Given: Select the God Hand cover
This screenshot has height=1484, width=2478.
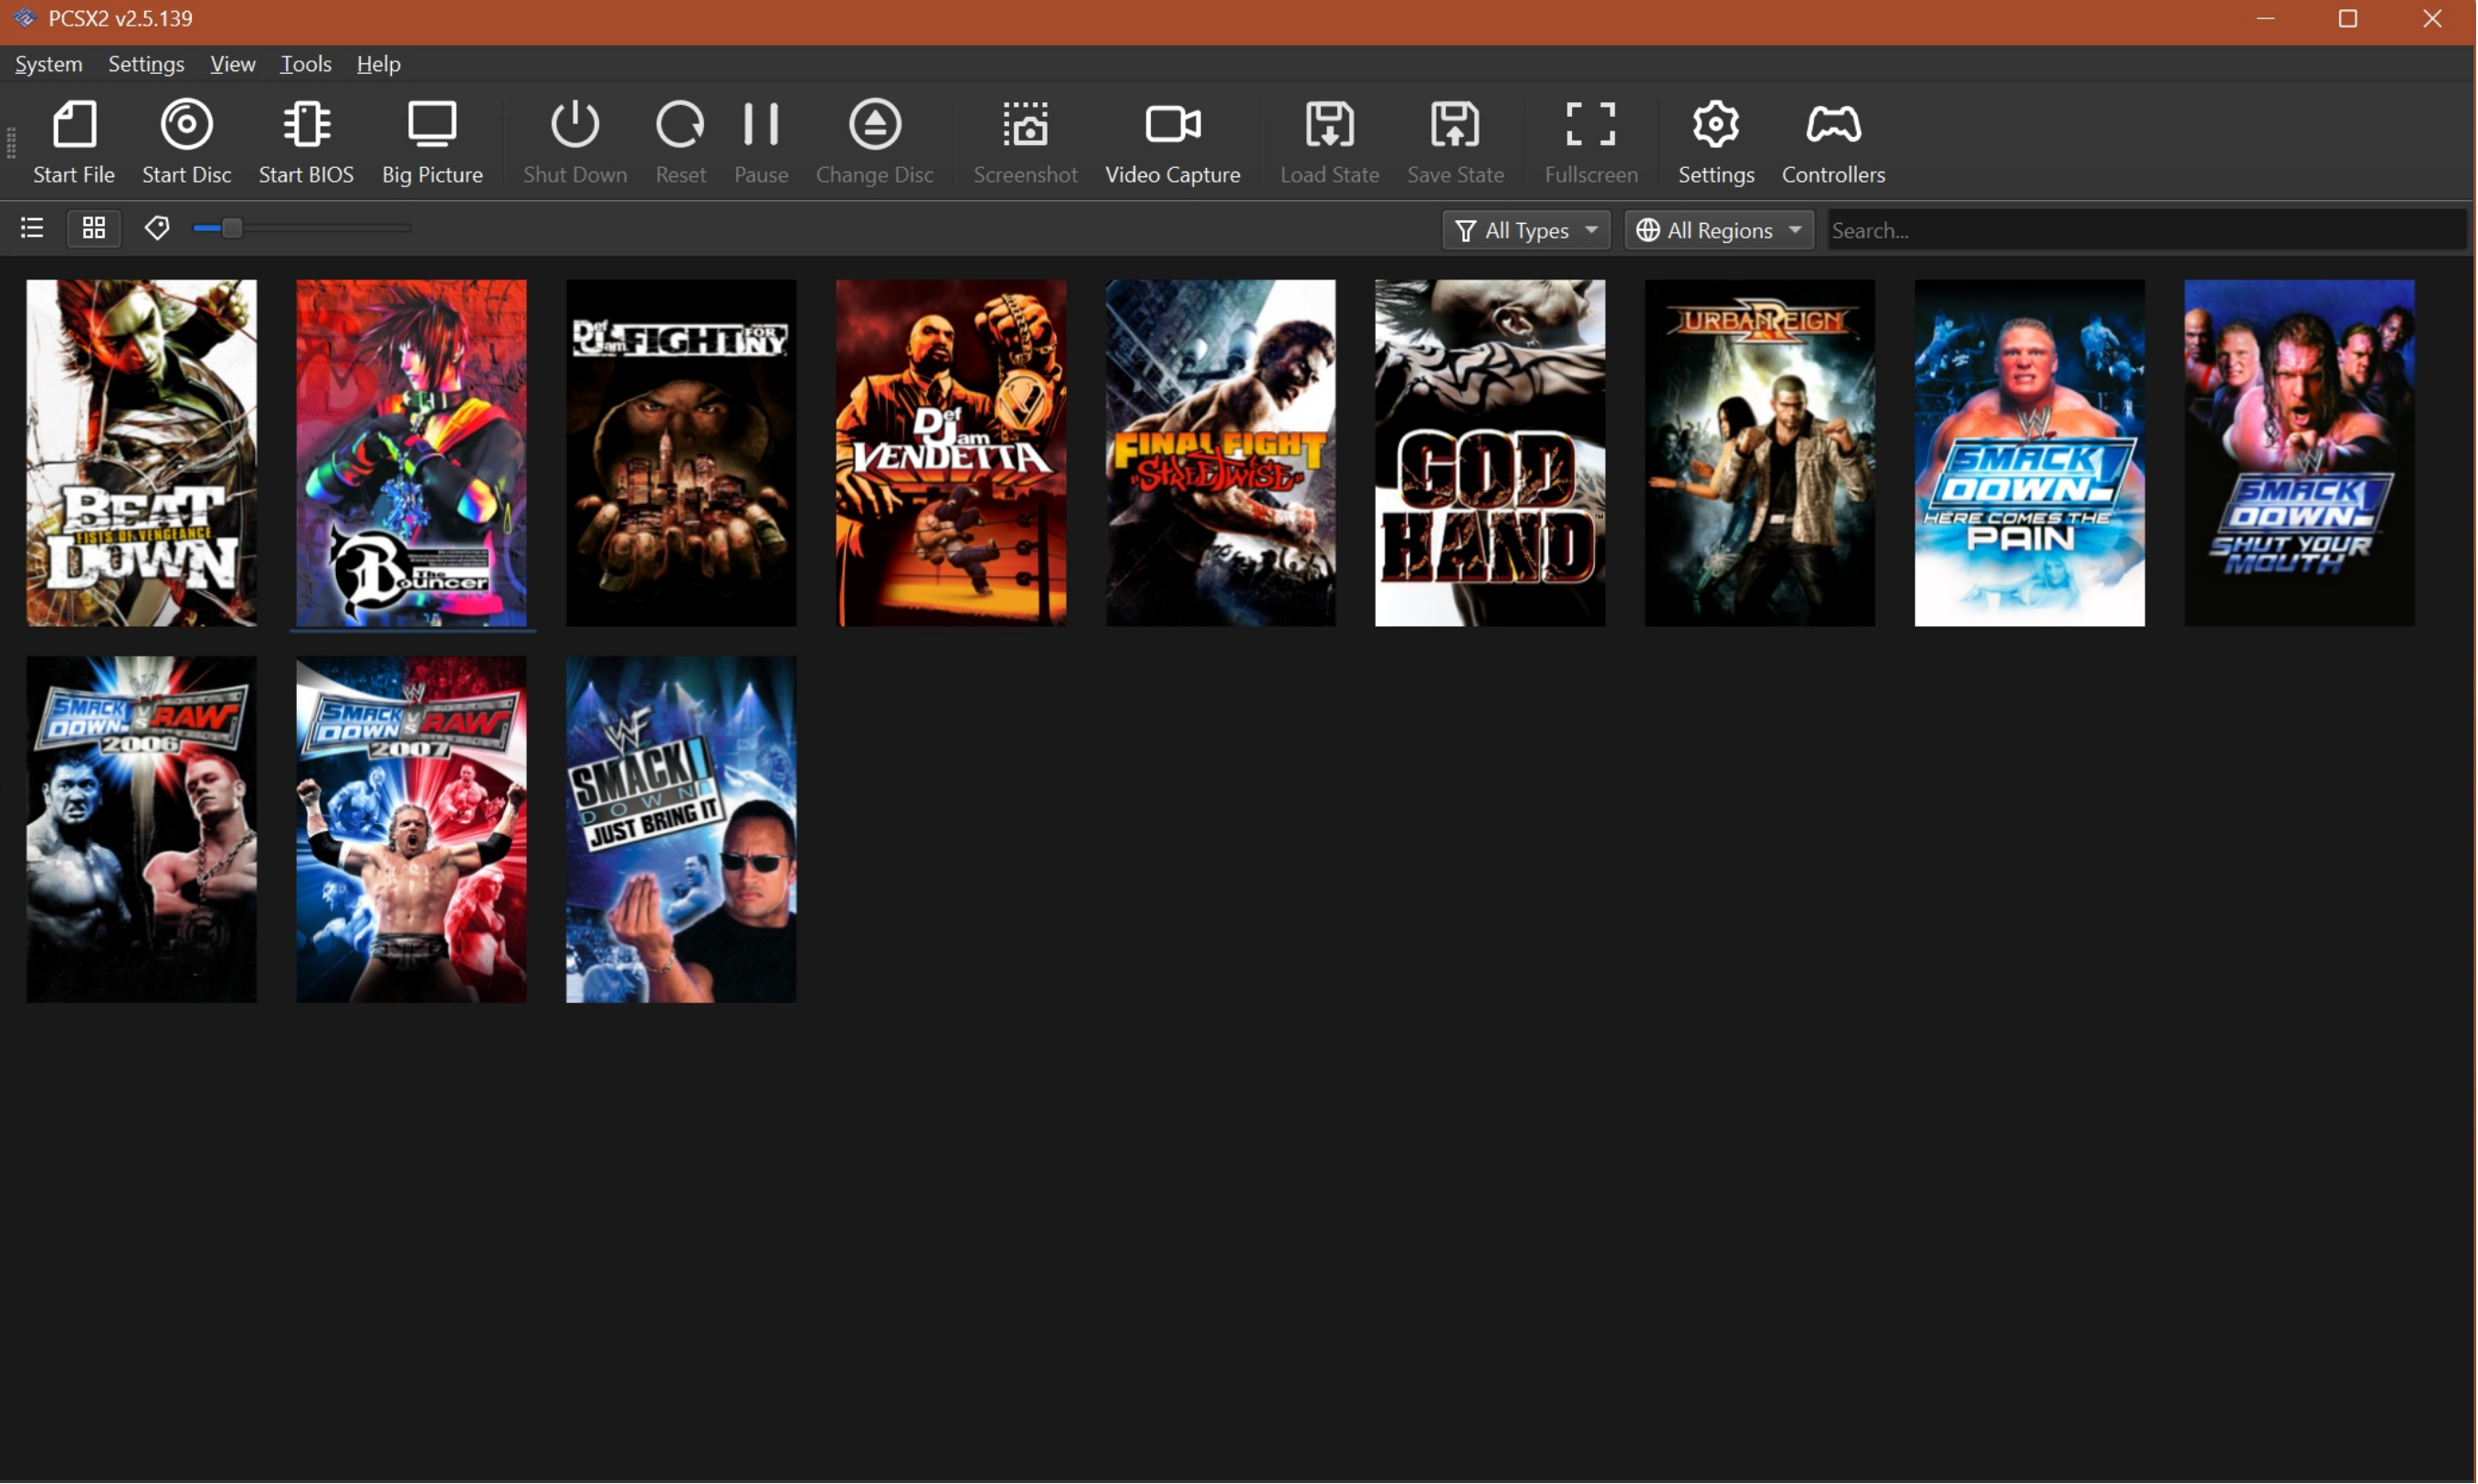Looking at the screenshot, I should [1490, 453].
